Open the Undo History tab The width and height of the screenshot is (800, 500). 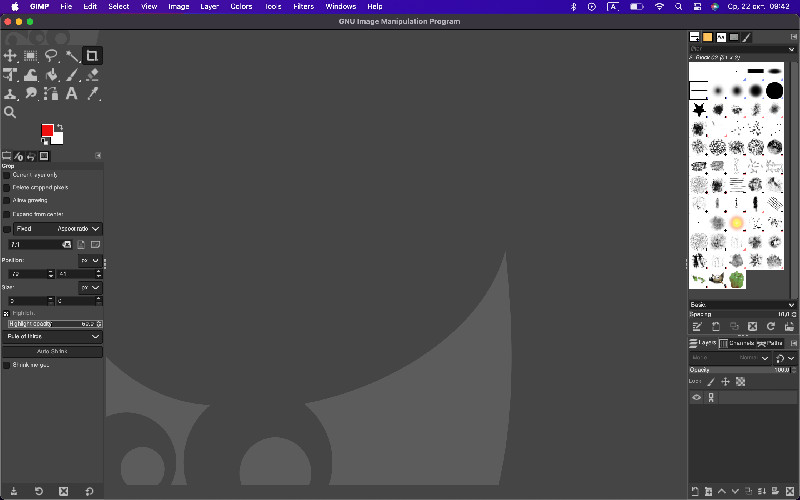pyautogui.click(x=31, y=156)
